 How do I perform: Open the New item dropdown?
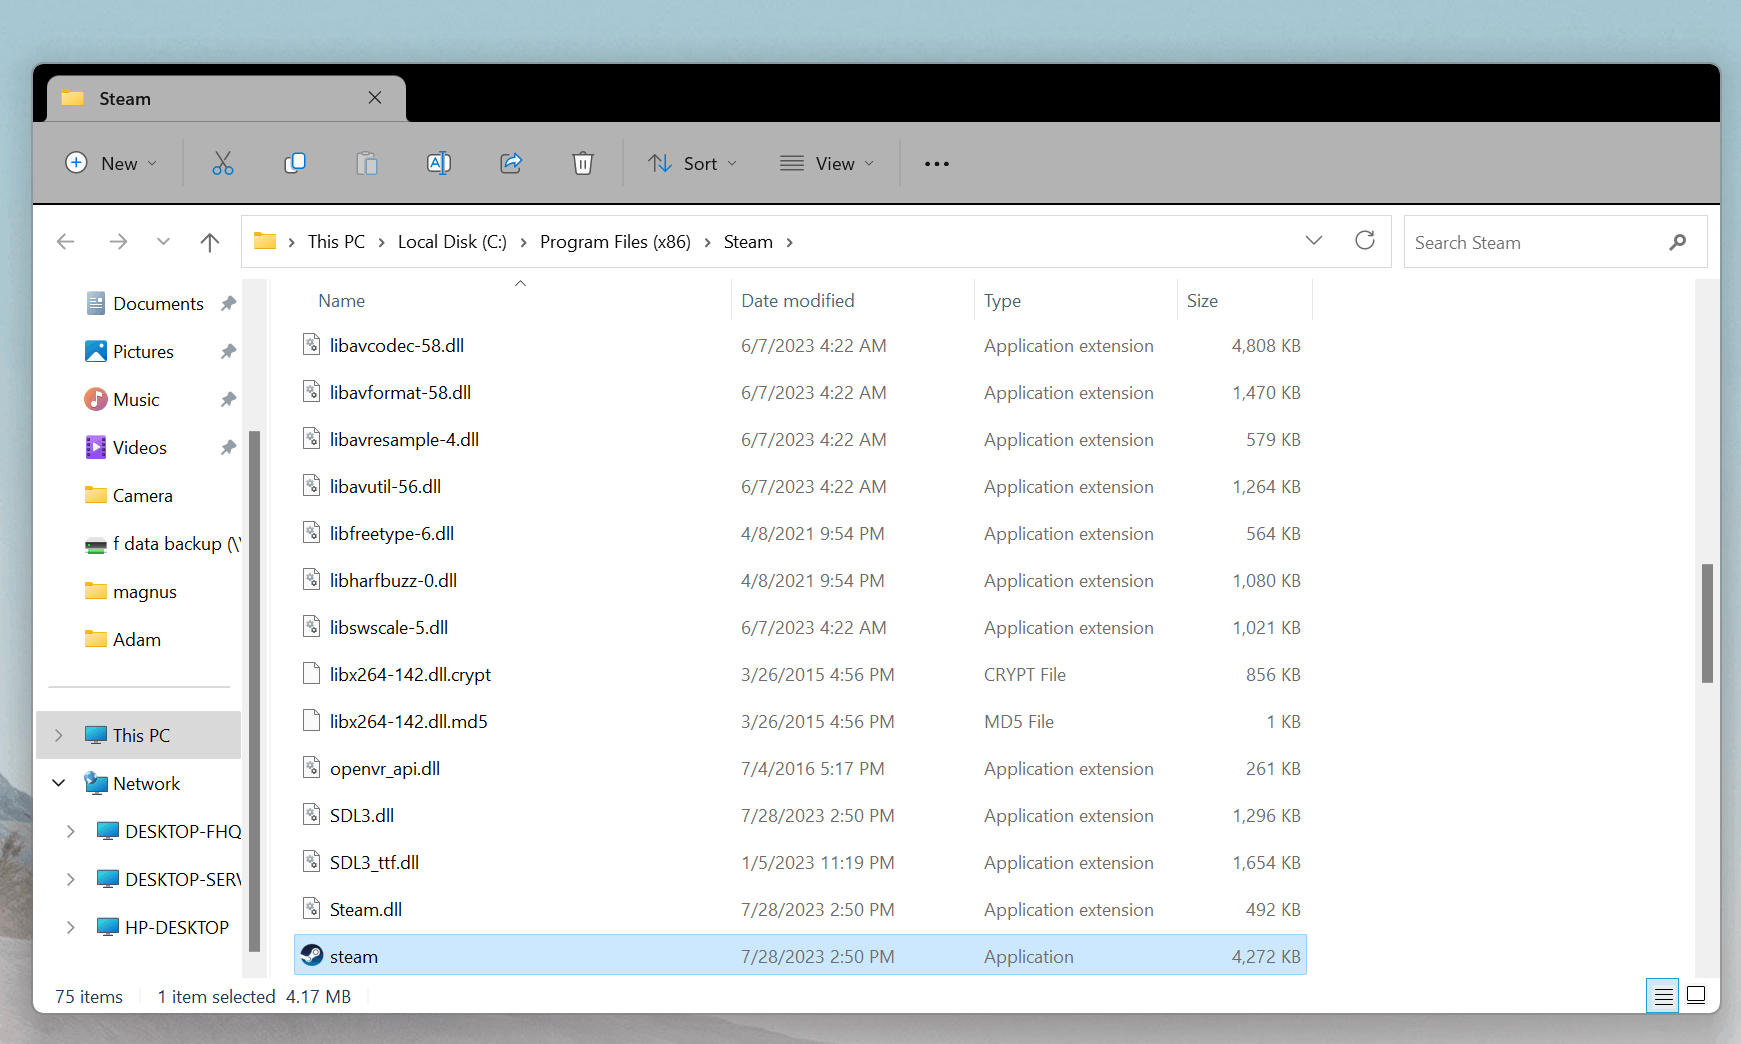[x=111, y=163]
